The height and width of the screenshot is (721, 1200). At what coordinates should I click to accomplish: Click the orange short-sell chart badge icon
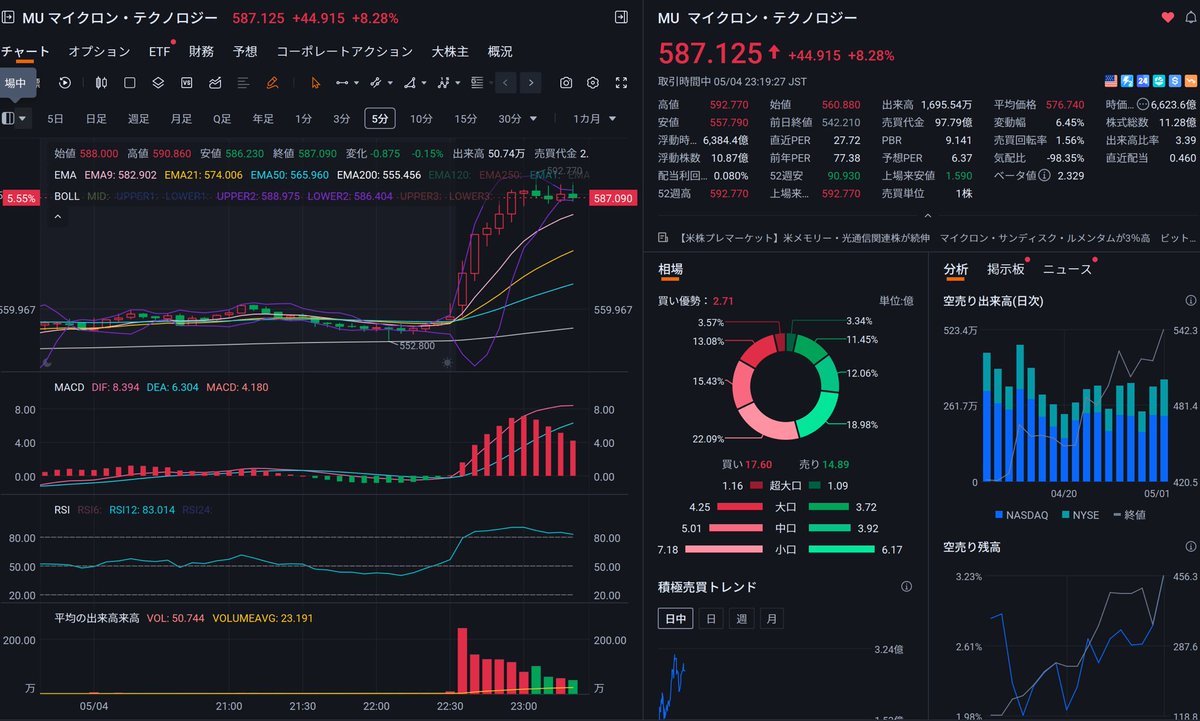pos(1191,81)
